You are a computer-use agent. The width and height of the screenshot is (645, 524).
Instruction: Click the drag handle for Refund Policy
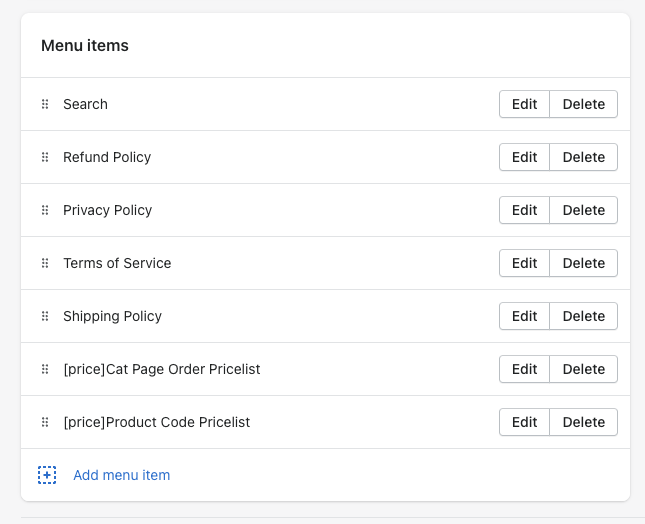click(45, 157)
